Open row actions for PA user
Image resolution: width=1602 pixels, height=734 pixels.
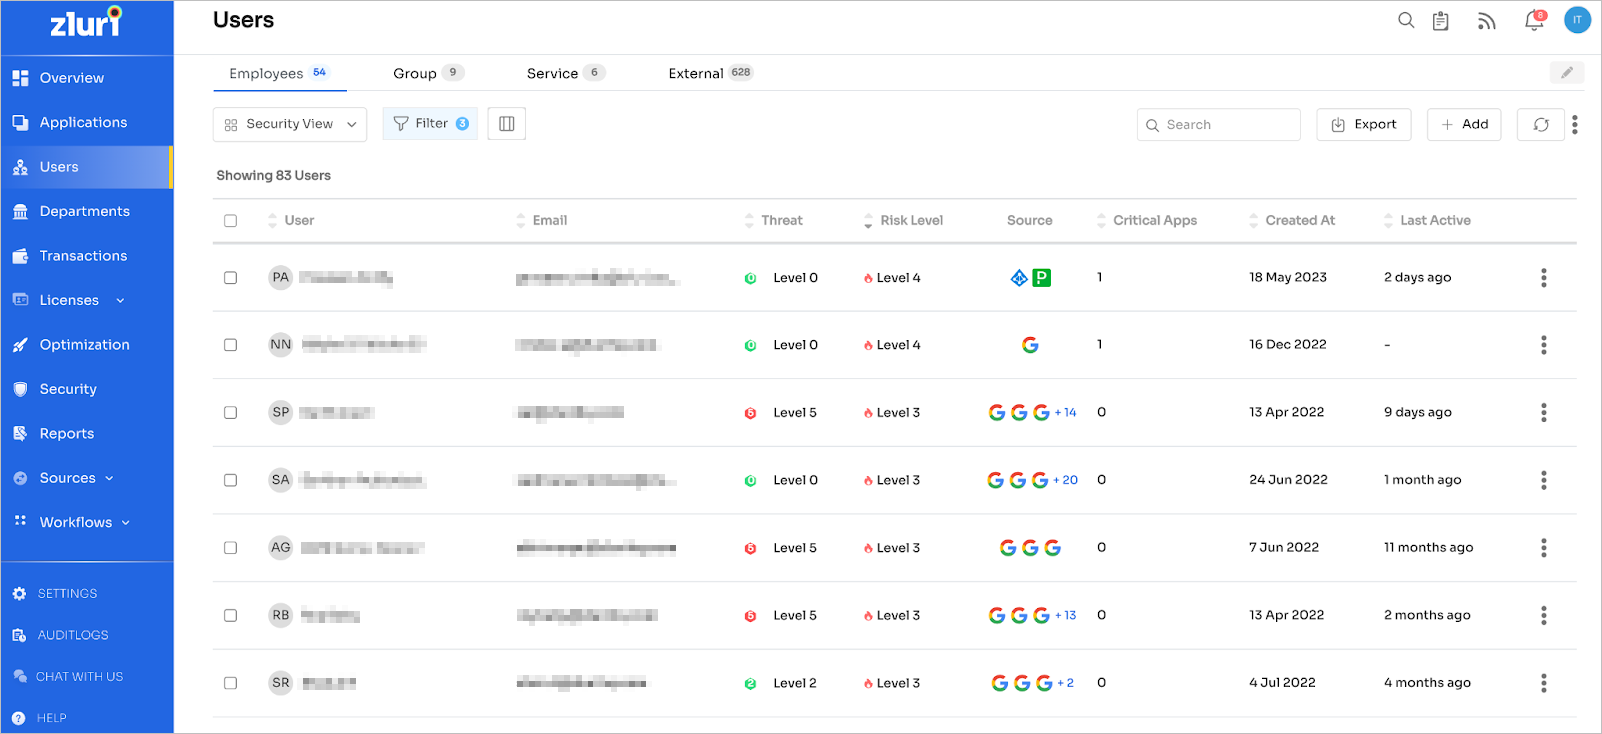tap(1544, 278)
